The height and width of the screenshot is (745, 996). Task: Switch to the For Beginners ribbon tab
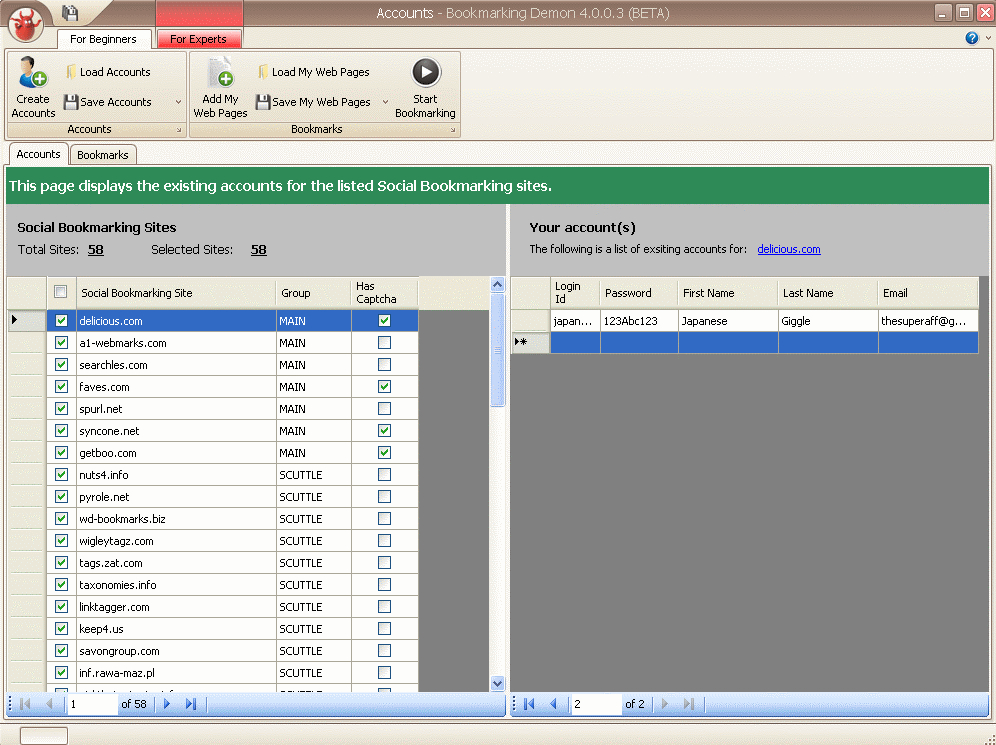pyautogui.click(x=104, y=39)
